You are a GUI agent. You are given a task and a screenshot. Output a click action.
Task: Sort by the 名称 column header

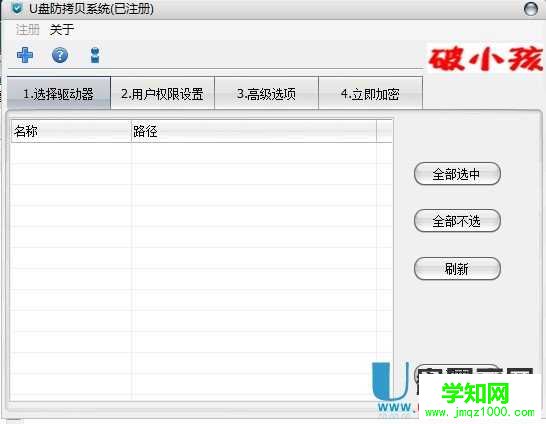tap(71, 132)
